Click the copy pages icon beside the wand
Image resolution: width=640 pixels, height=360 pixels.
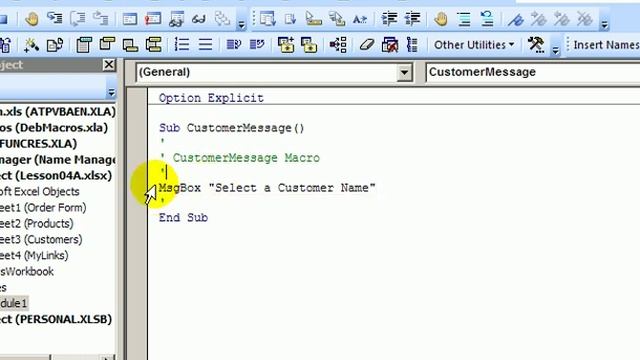point(55,44)
